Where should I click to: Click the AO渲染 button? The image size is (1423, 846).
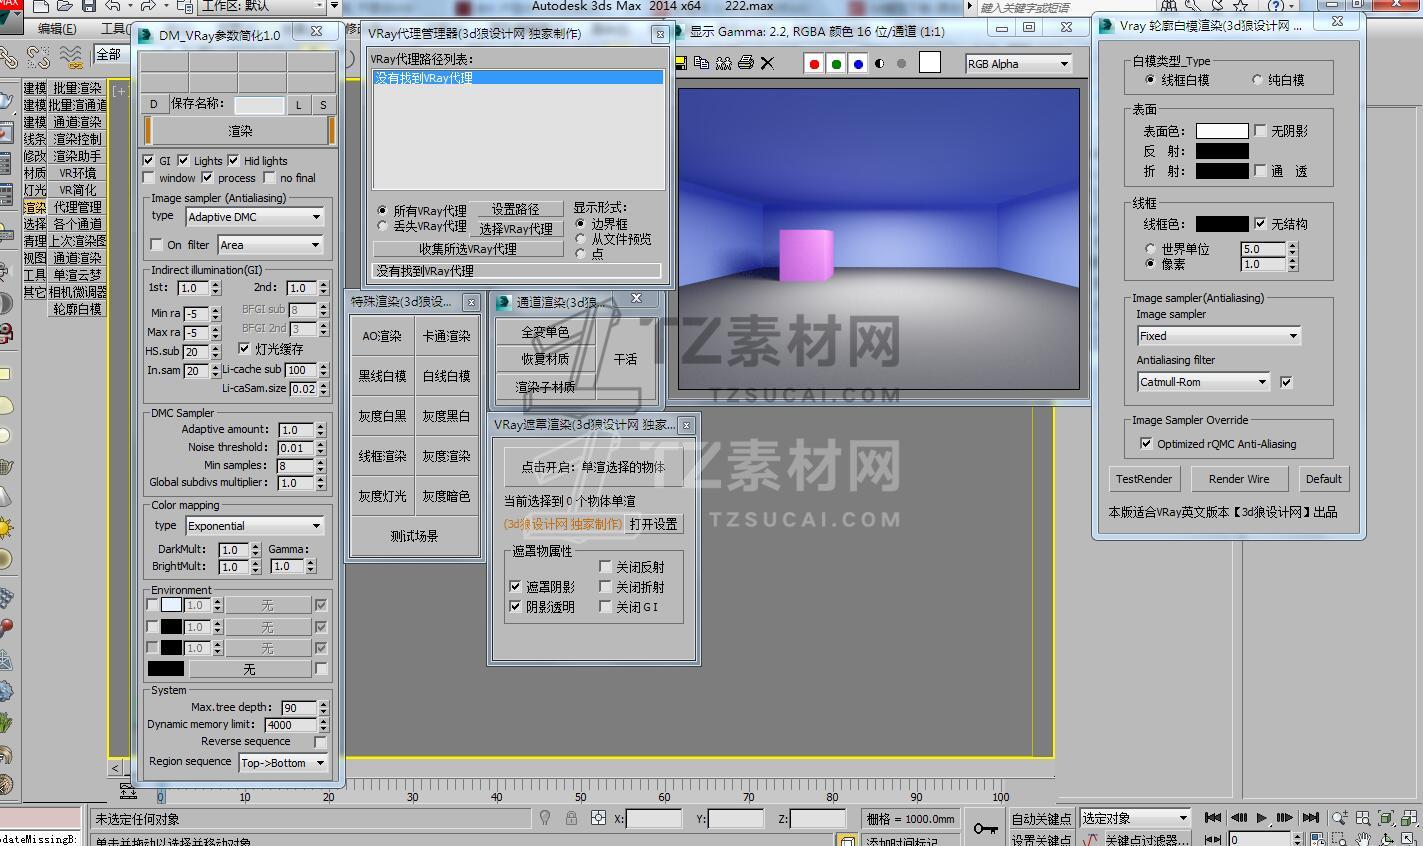tap(382, 336)
